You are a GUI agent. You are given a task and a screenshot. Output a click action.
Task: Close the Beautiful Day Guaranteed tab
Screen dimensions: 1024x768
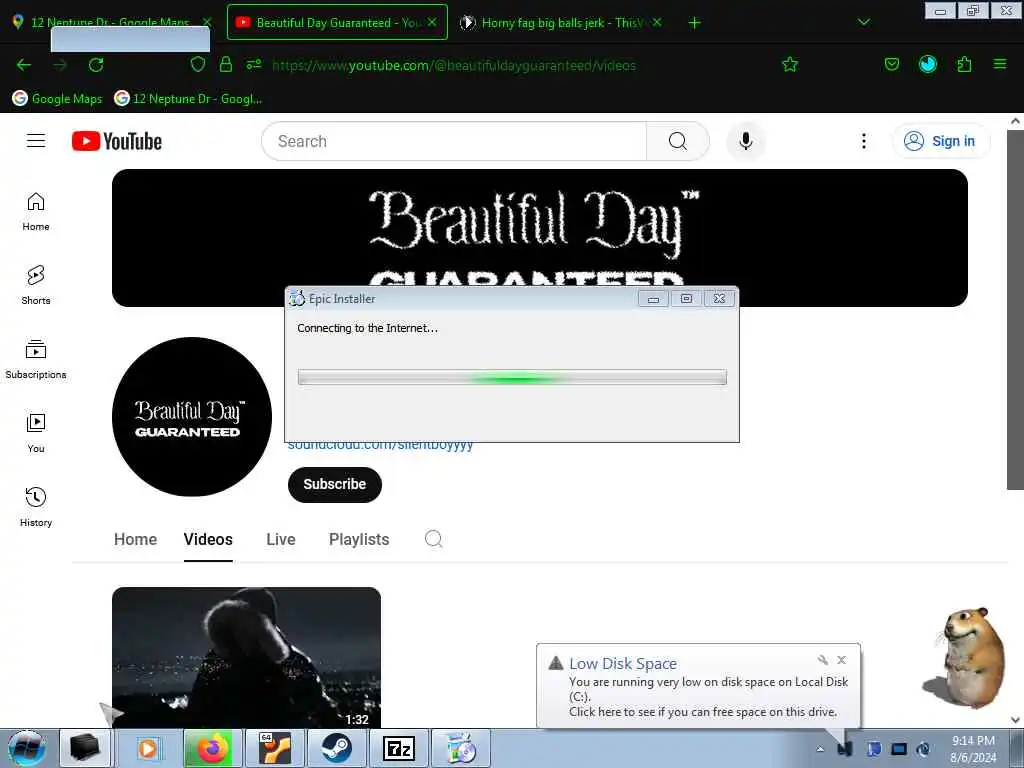tap(432, 22)
